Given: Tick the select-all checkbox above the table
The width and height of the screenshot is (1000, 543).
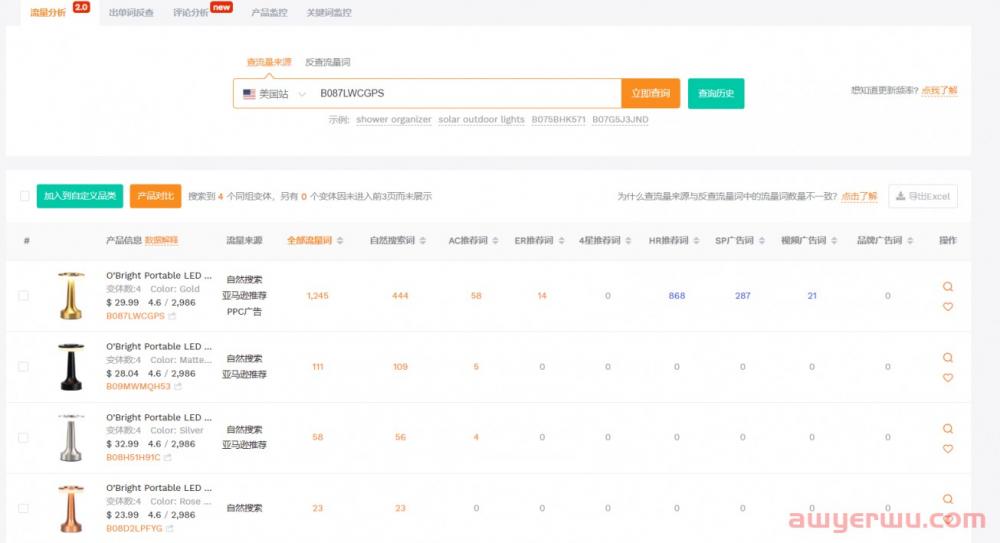Looking at the screenshot, I should click(x=24, y=196).
